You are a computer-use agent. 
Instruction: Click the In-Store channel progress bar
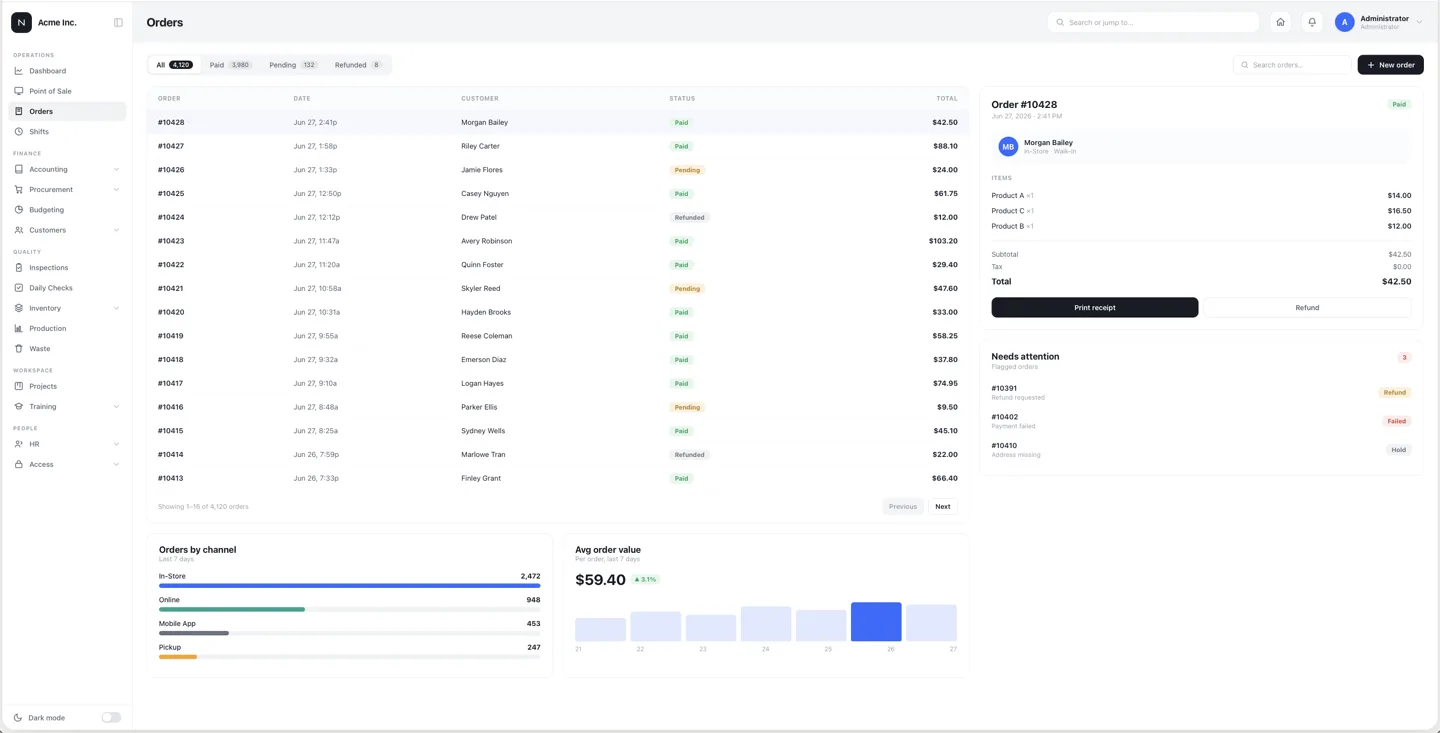[x=349, y=586]
